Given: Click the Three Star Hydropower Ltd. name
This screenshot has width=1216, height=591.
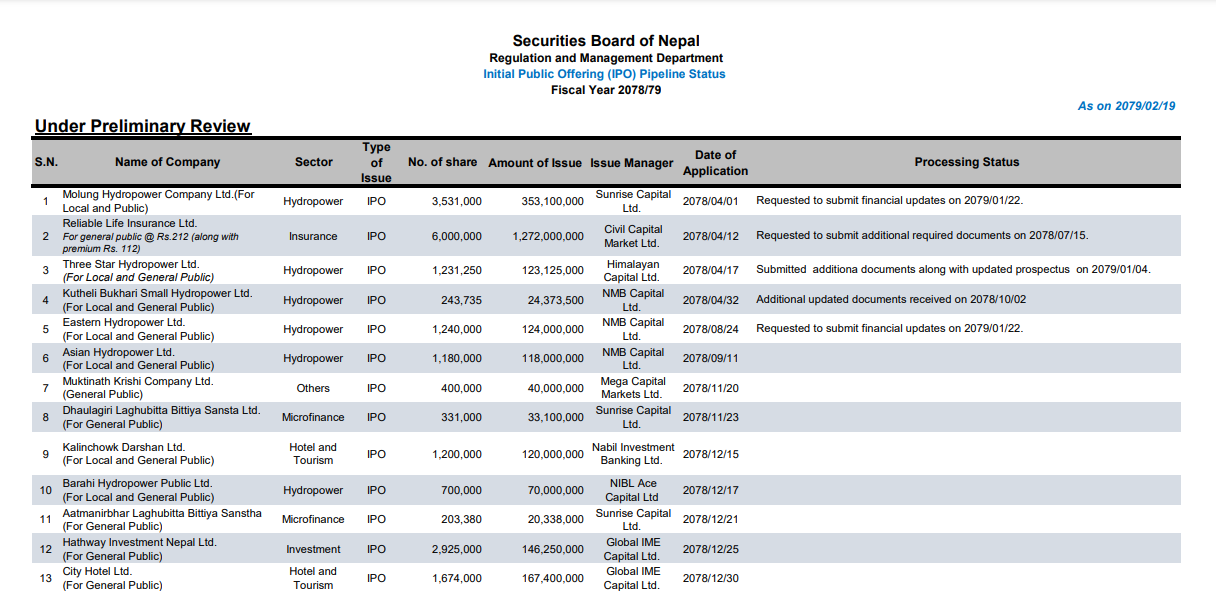Looking at the screenshot, I should 131,265.
